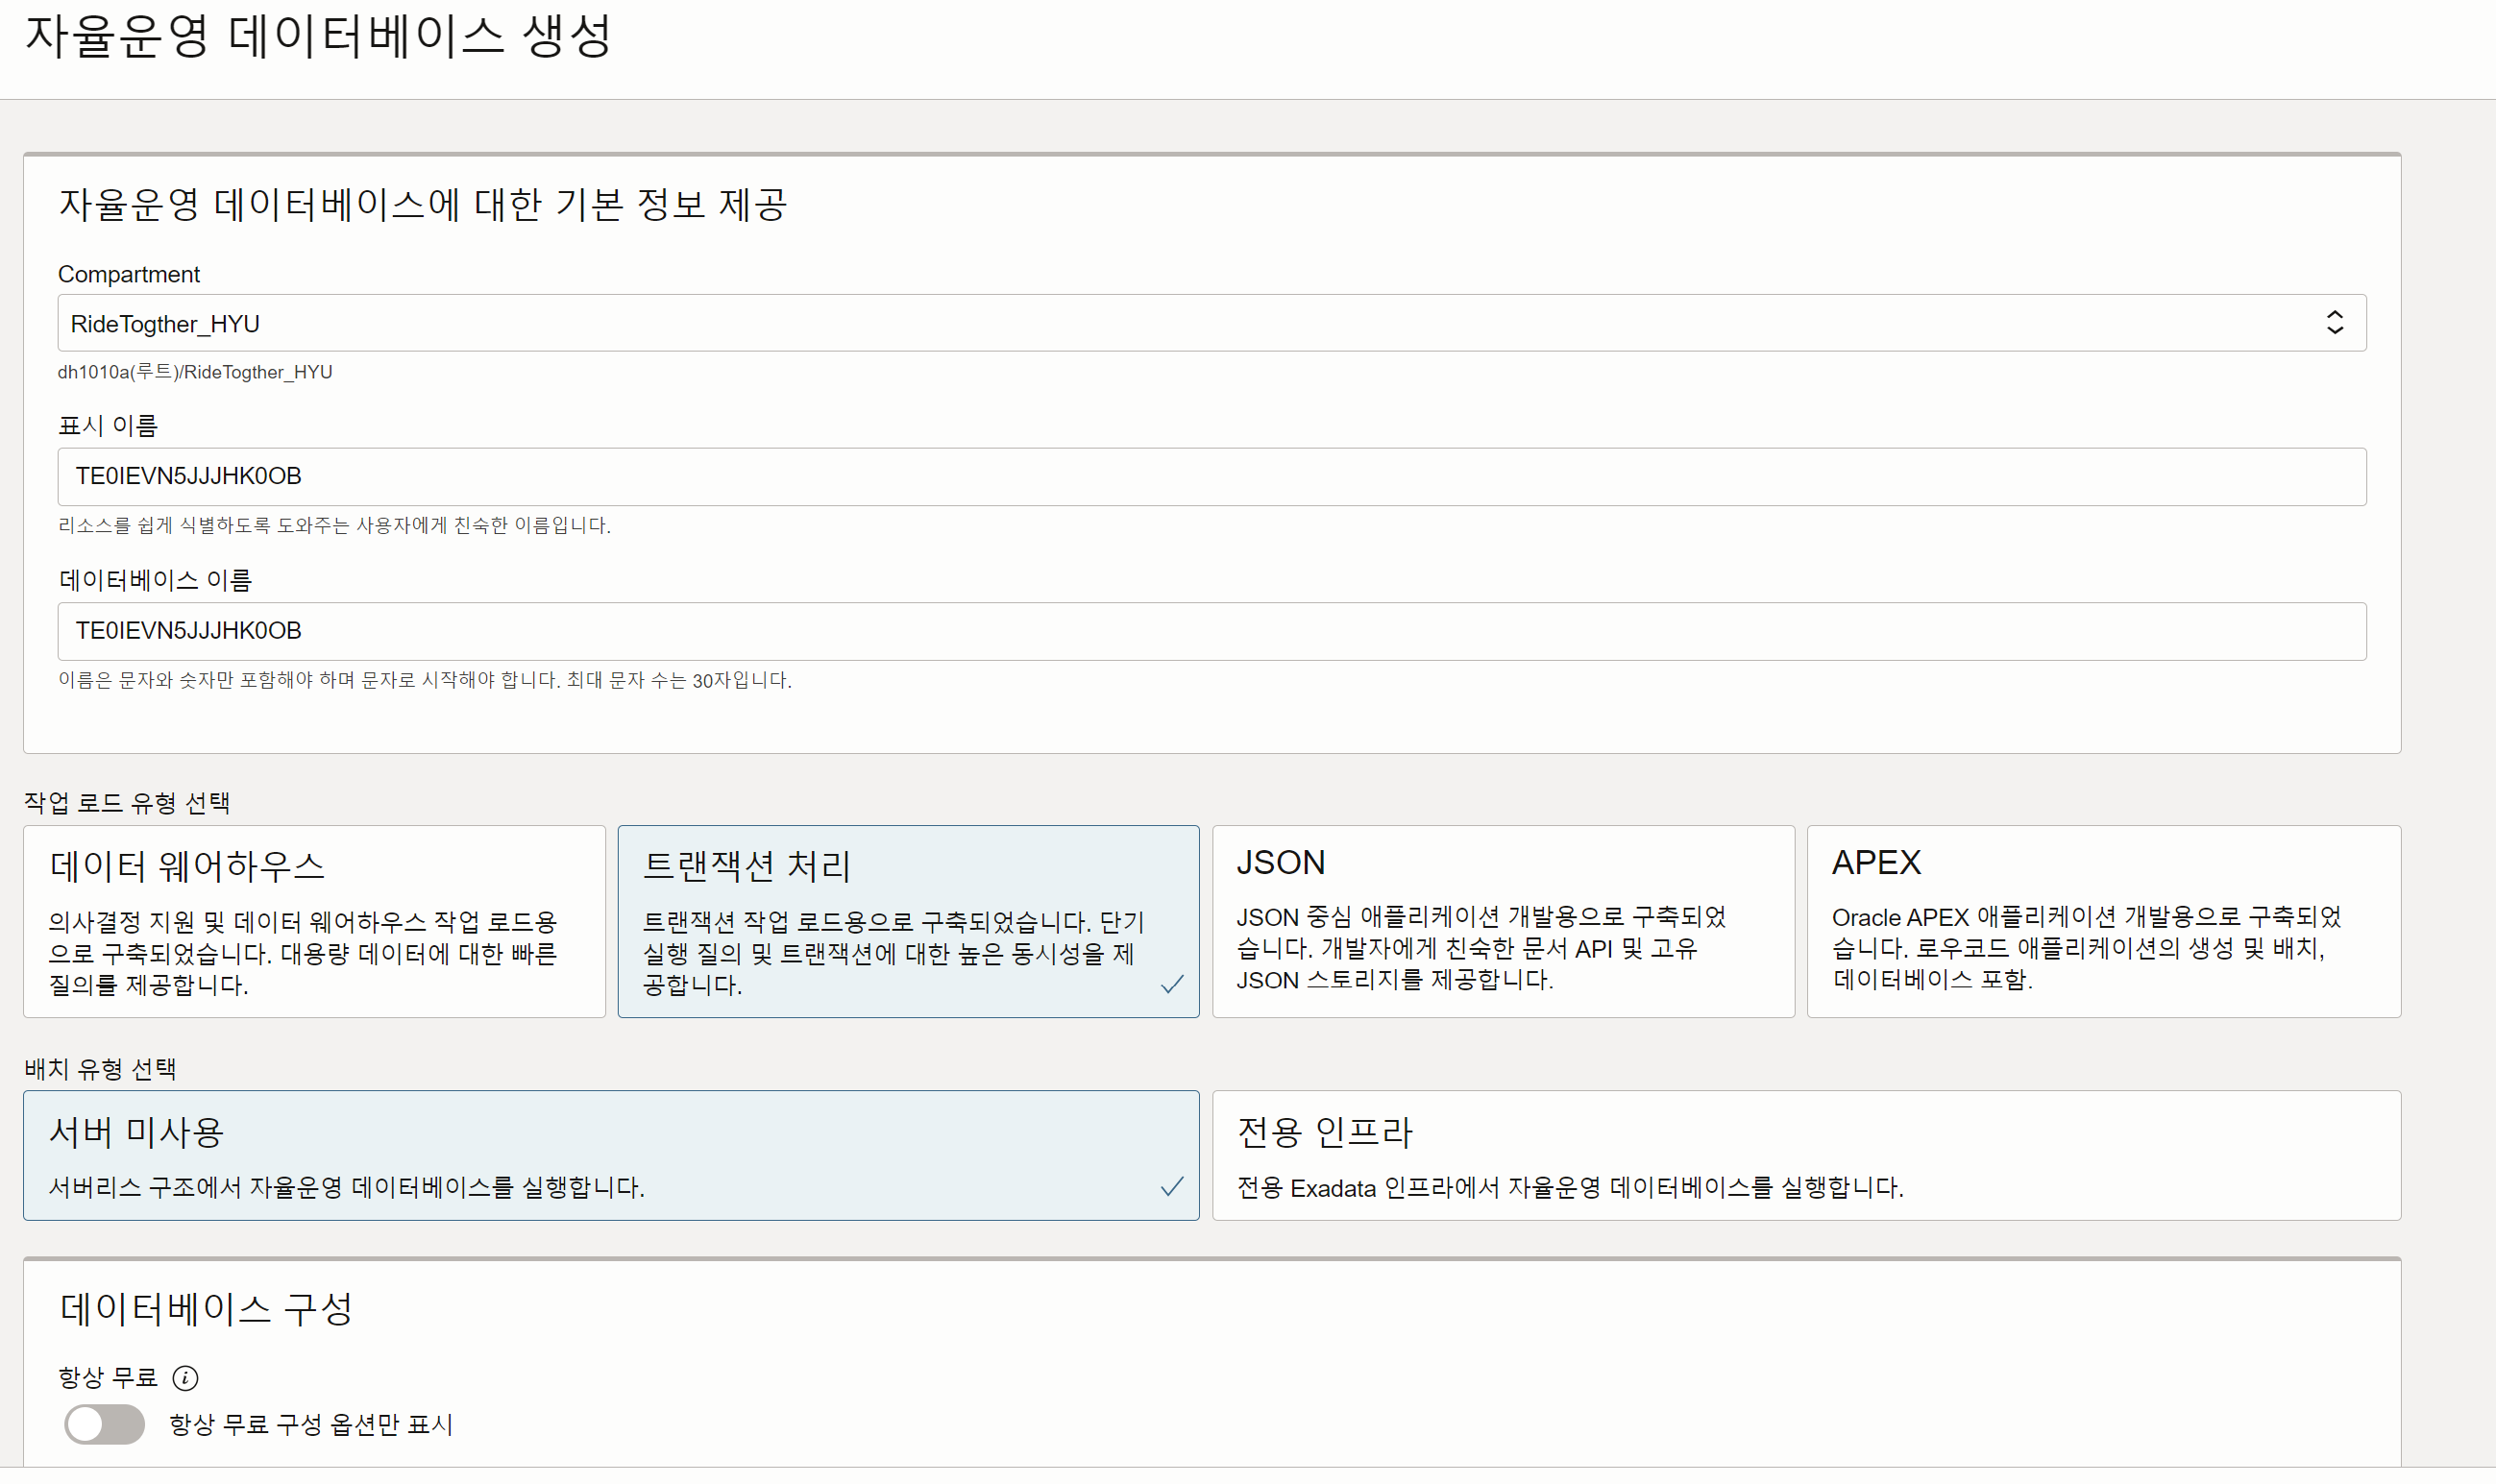
Task: Toggle the 항상 무료 구성 옵션만 표시 switch
Action: point(104,1424)
